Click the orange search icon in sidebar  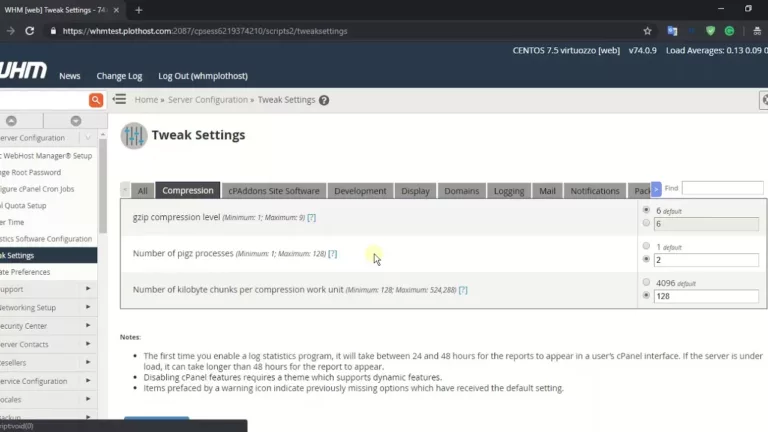tap(96, 100)
